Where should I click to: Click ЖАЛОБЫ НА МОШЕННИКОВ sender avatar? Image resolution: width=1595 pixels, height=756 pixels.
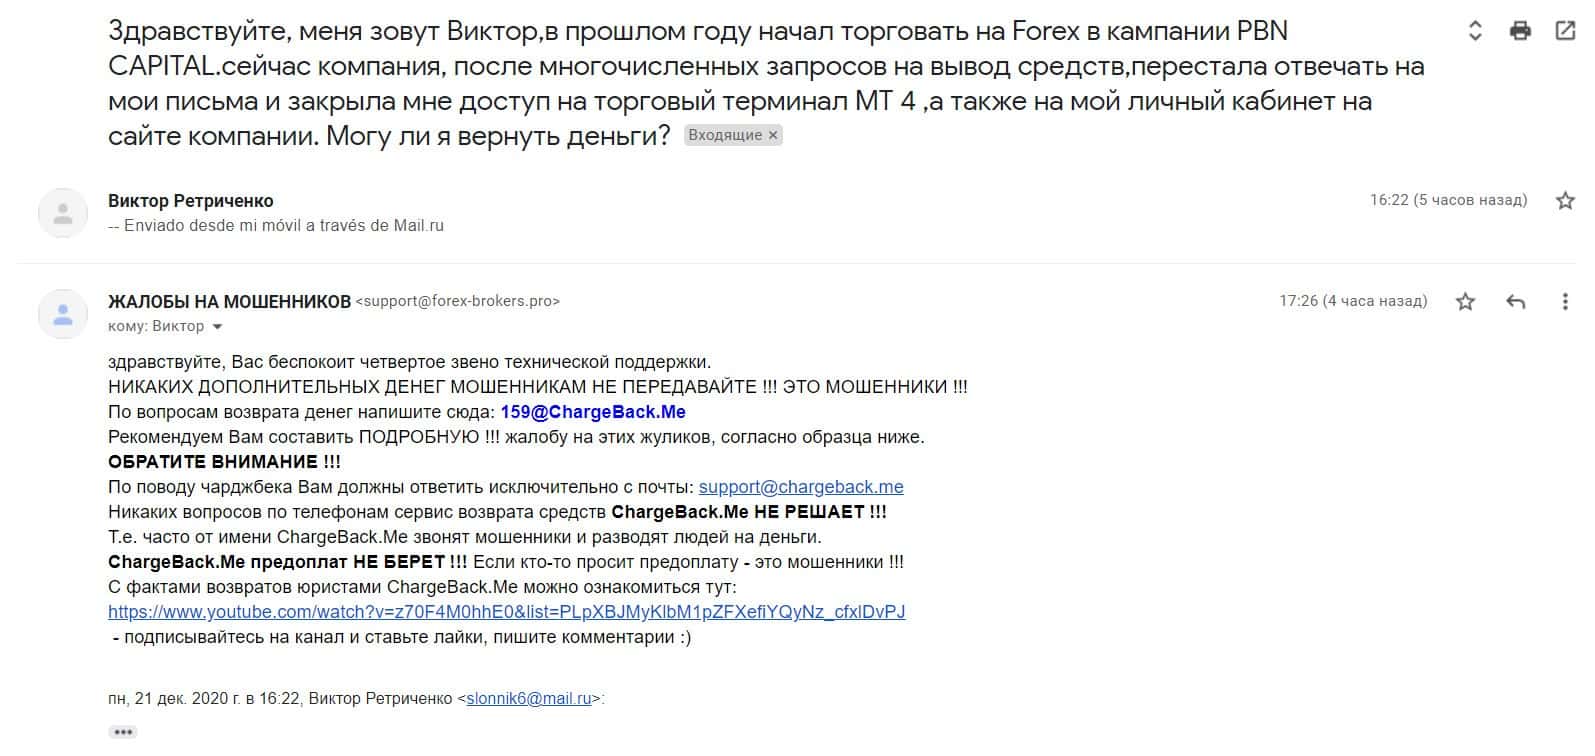pyautogui.click(x=63, y=313)
